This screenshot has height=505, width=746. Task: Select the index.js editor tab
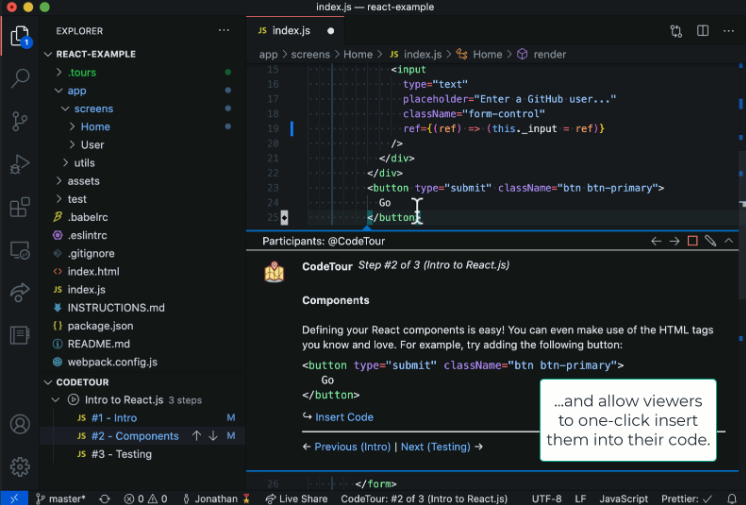[291, 31]
